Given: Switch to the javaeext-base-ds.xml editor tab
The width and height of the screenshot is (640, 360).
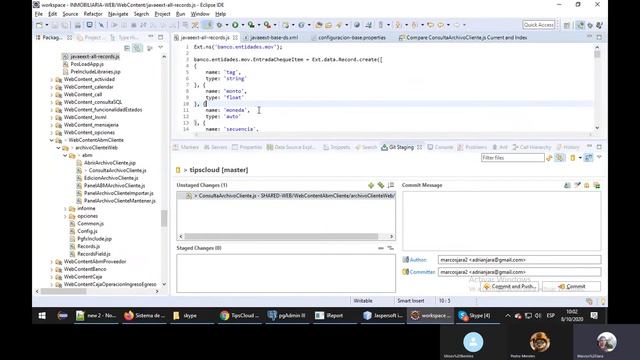Looking at the screenshot, I should coord(274,38).
